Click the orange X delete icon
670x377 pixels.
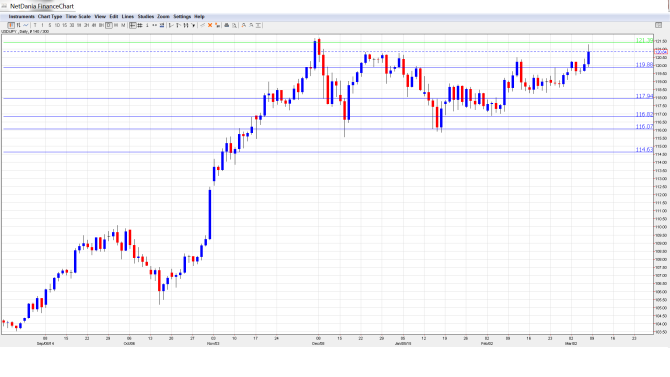210,25
